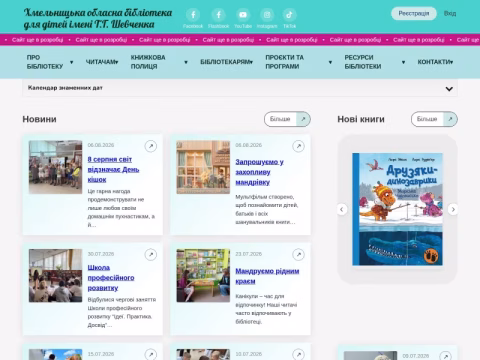This screenshot has width=480, height=360.
Task: Click 'Більше' button next to Нові книги
Action: 434,119
